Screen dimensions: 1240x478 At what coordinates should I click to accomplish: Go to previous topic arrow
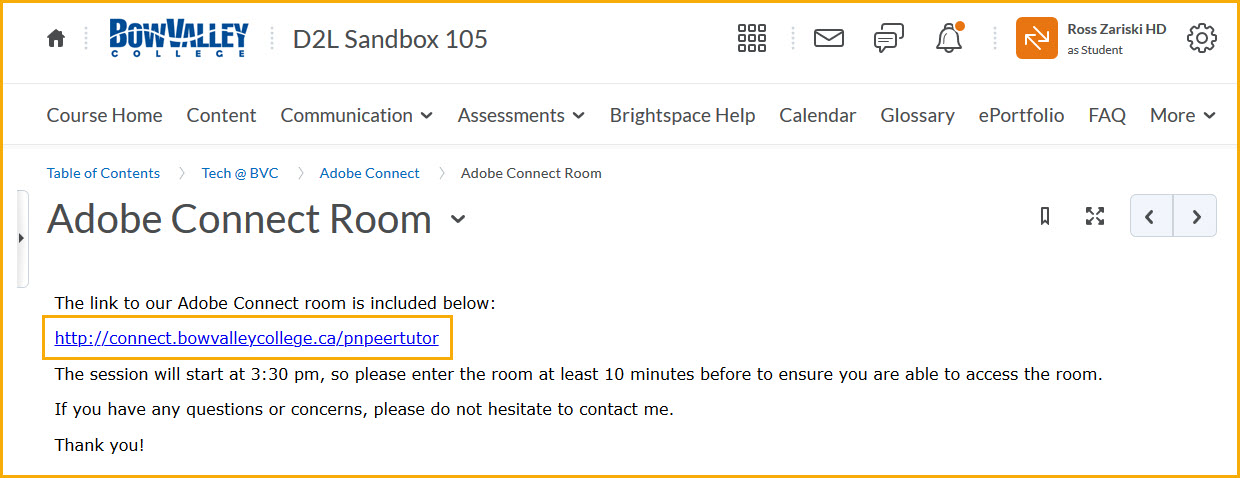[1151, 216]
